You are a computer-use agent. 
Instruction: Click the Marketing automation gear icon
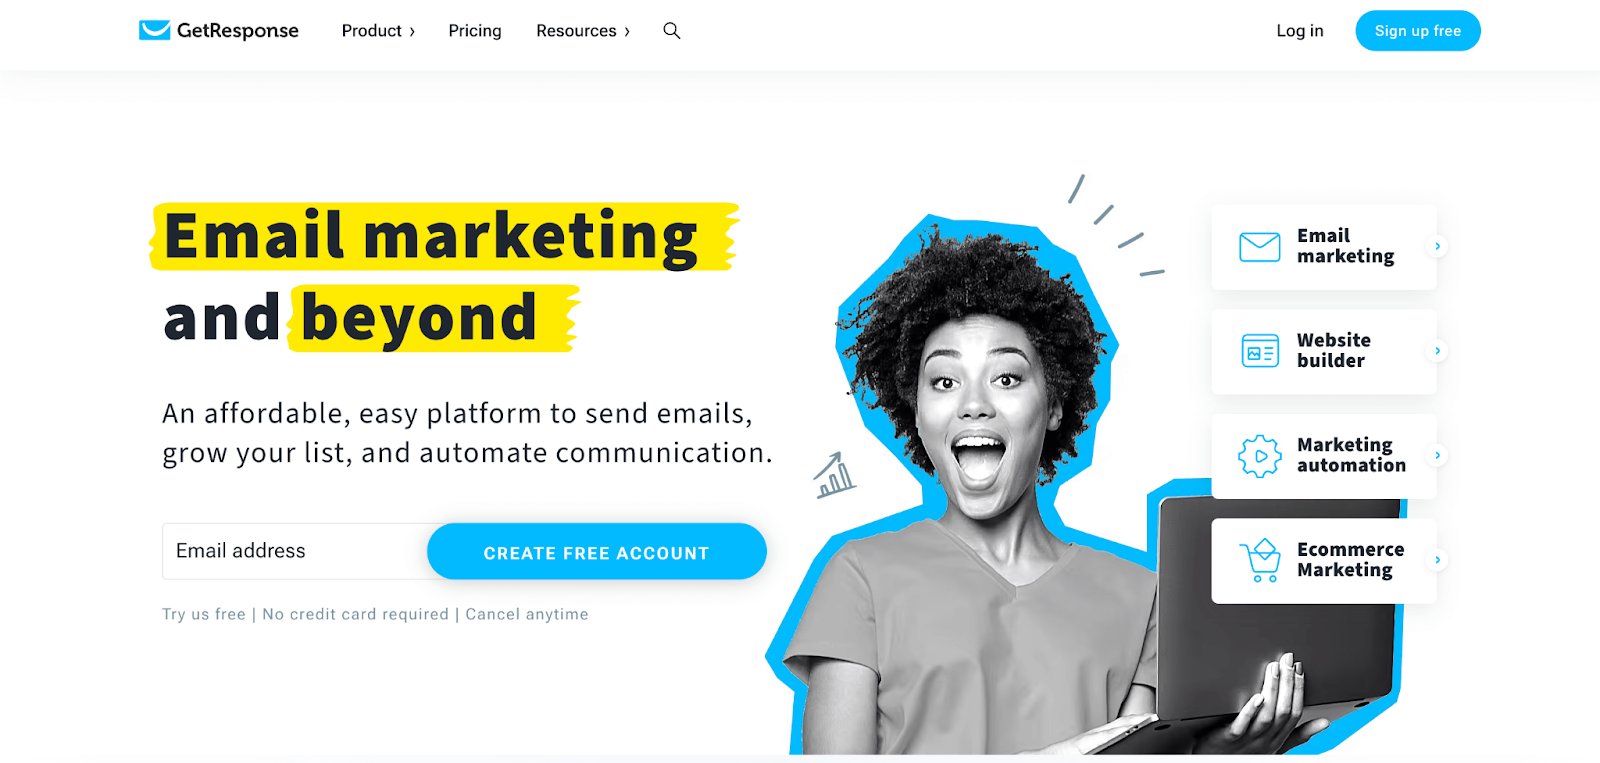tap(1260, 456)
